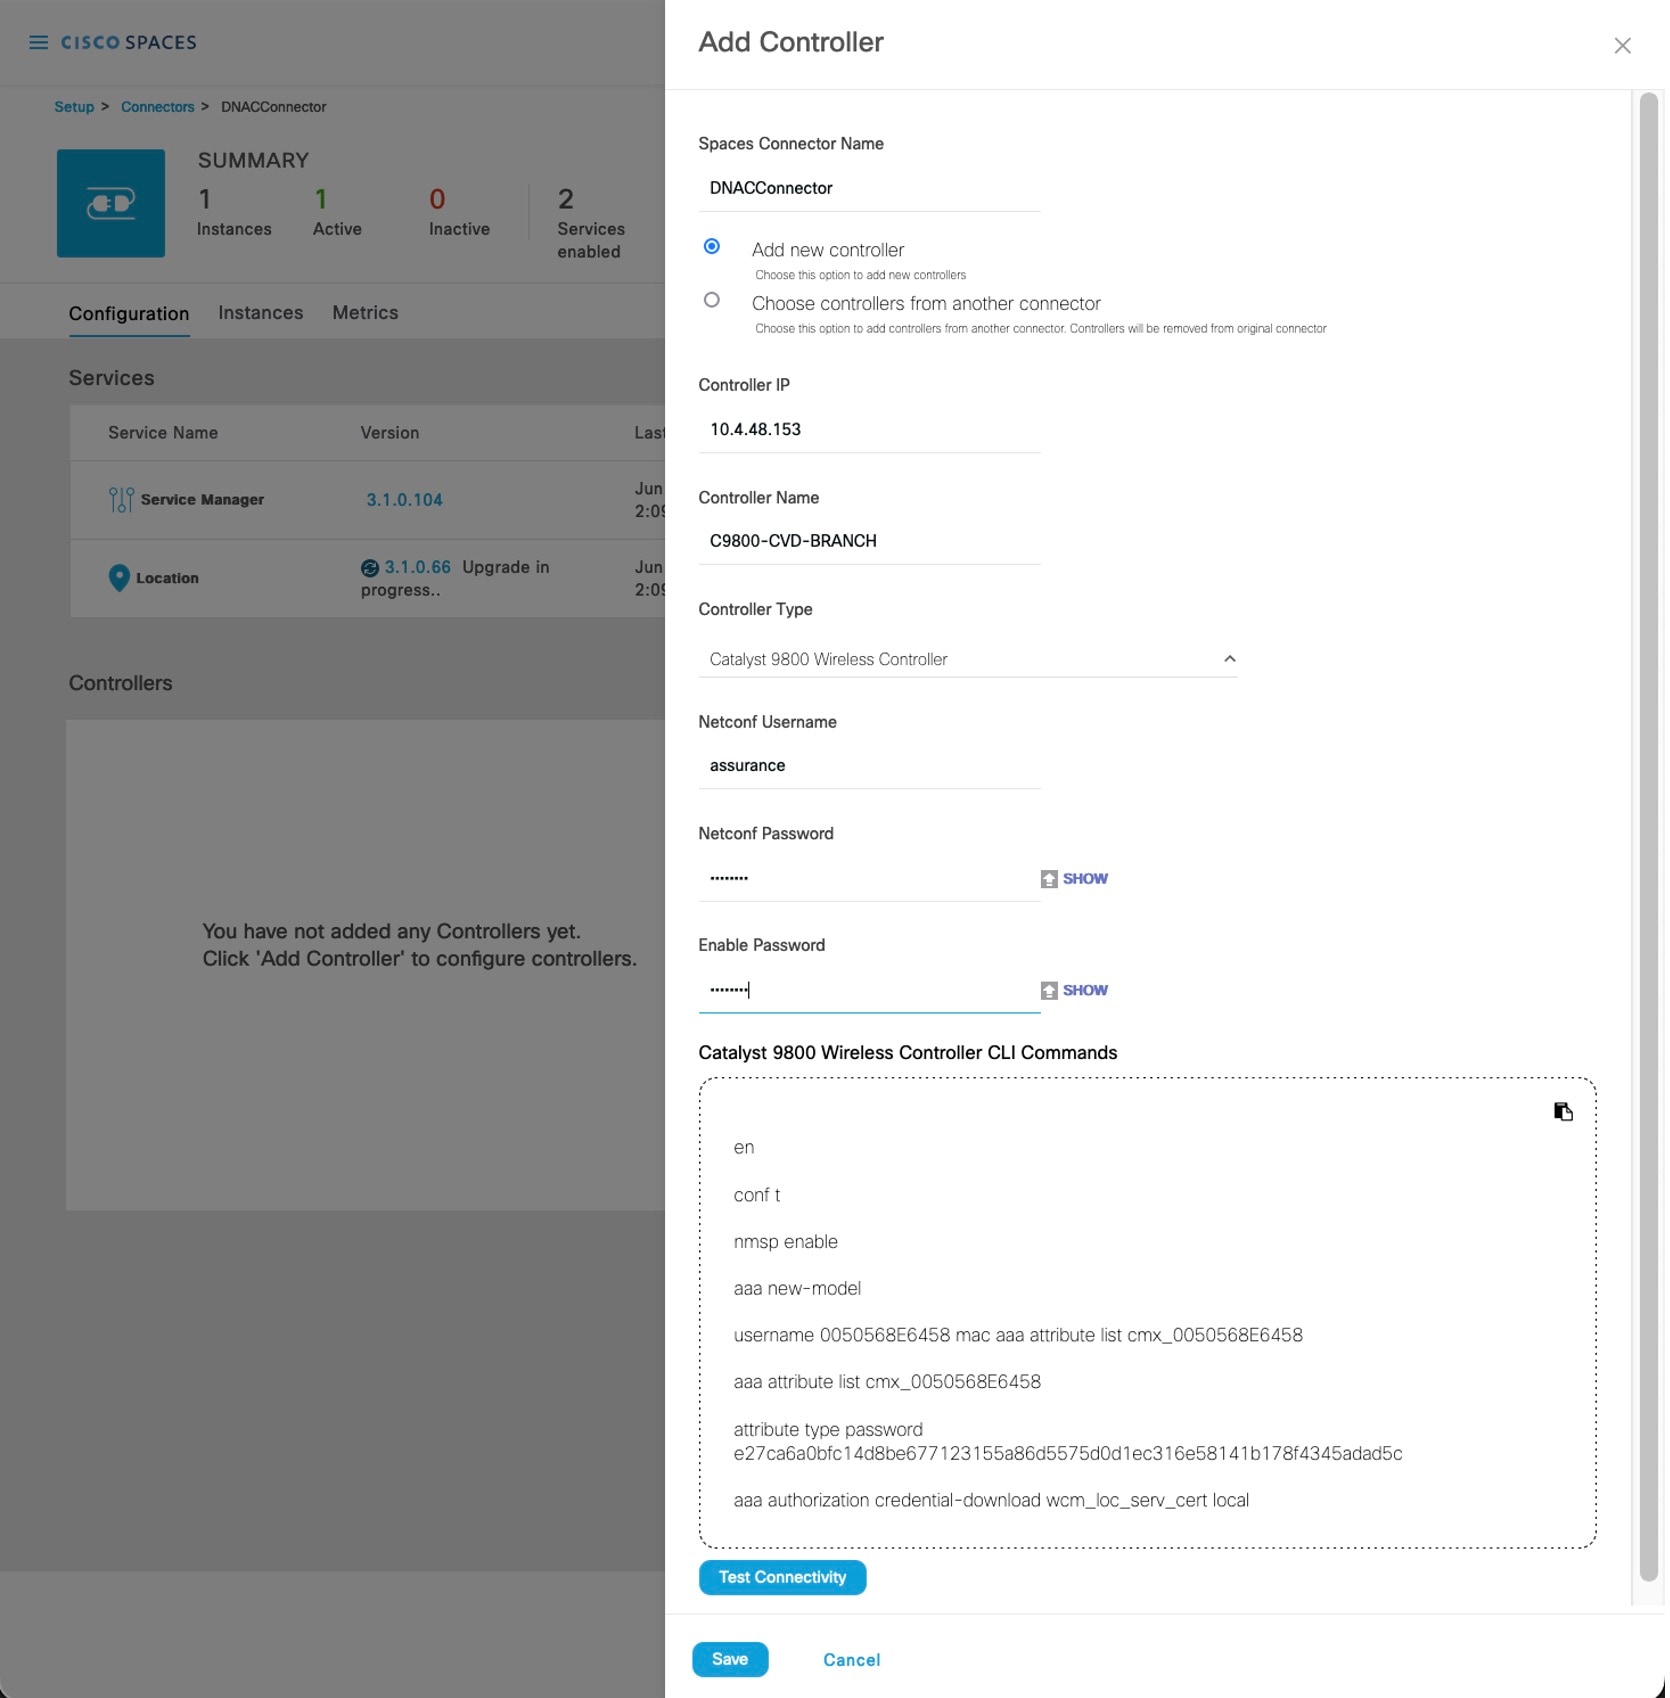The width and height of the screenshot is (1670, 1698).
Task: Click the Netconf Password field
Action: click(x=868, y=879)
